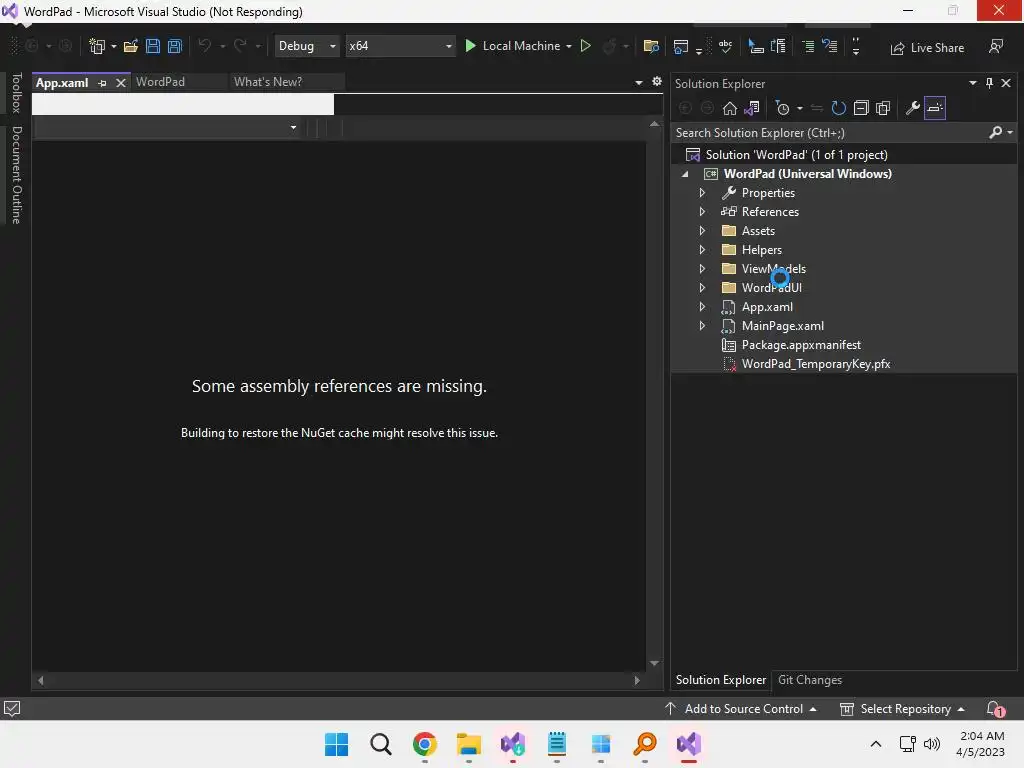Open New Project icon dropdown arrow
The width and height of the screenshot is (1024, 768).
pyautogui.click(x=114, y=46)
